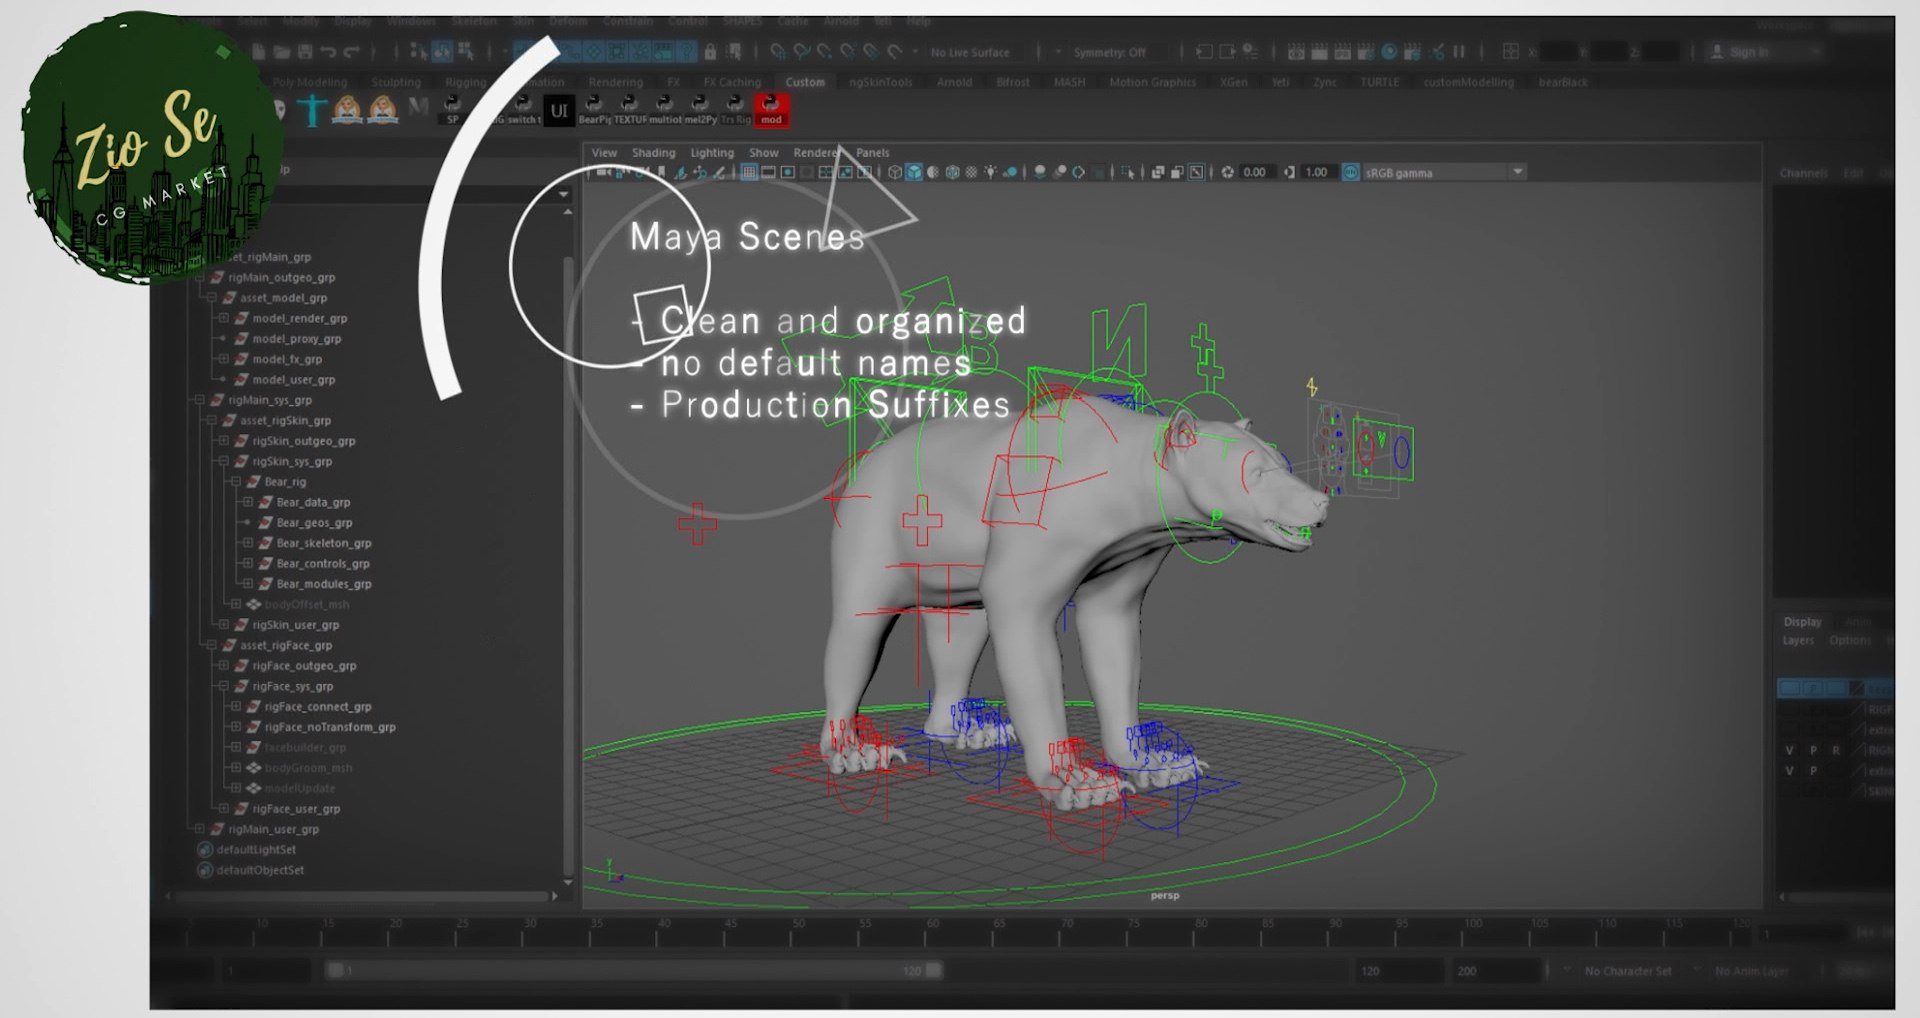Switch to the ngSkinTools shelf tab

point(880,82)
